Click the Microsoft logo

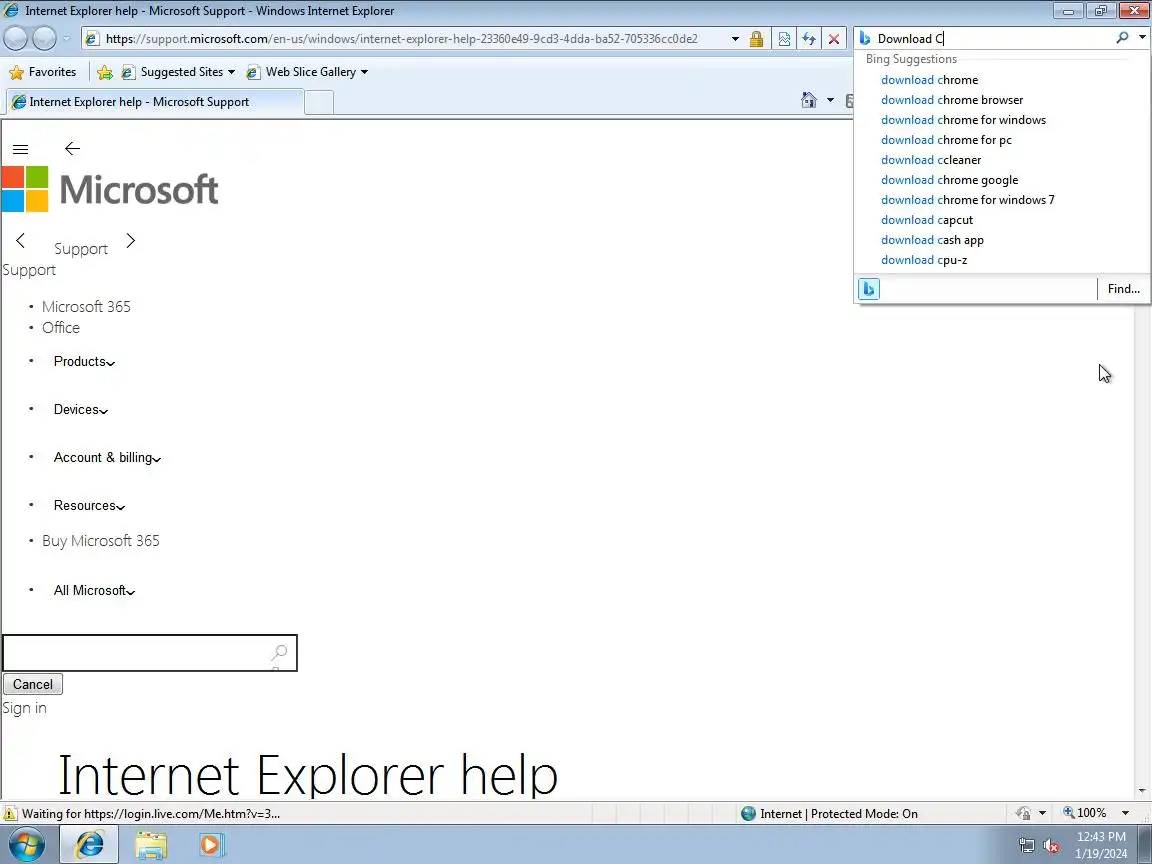click(x=110, y=189)
